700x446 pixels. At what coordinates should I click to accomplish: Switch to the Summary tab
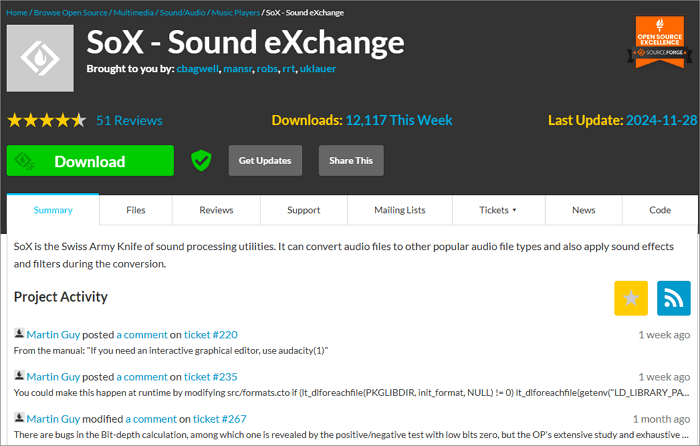53,210
